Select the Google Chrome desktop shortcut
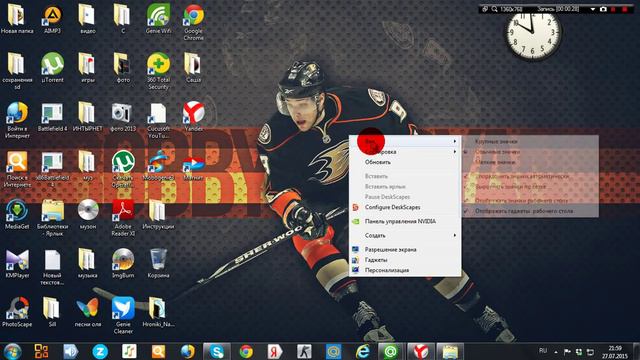Screen dimensions: 640x360 pyautogui.click(x=193, y=22)
